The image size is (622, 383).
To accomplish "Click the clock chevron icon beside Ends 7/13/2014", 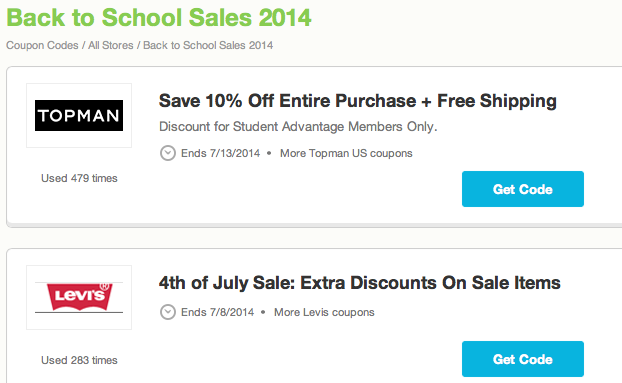I will point(168,153).
